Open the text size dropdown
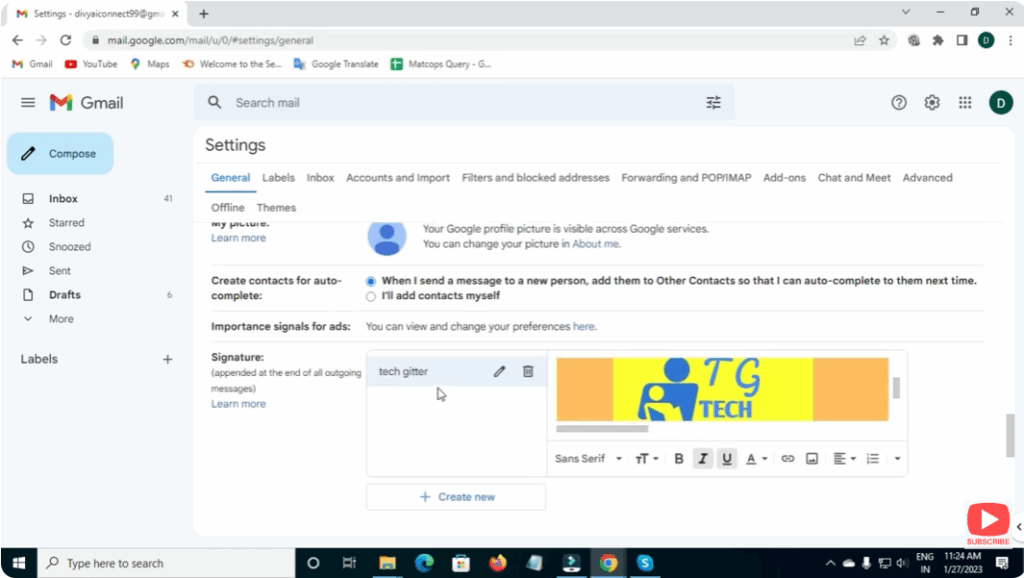This screenshot has height=578, width=1024. point(647,459)
